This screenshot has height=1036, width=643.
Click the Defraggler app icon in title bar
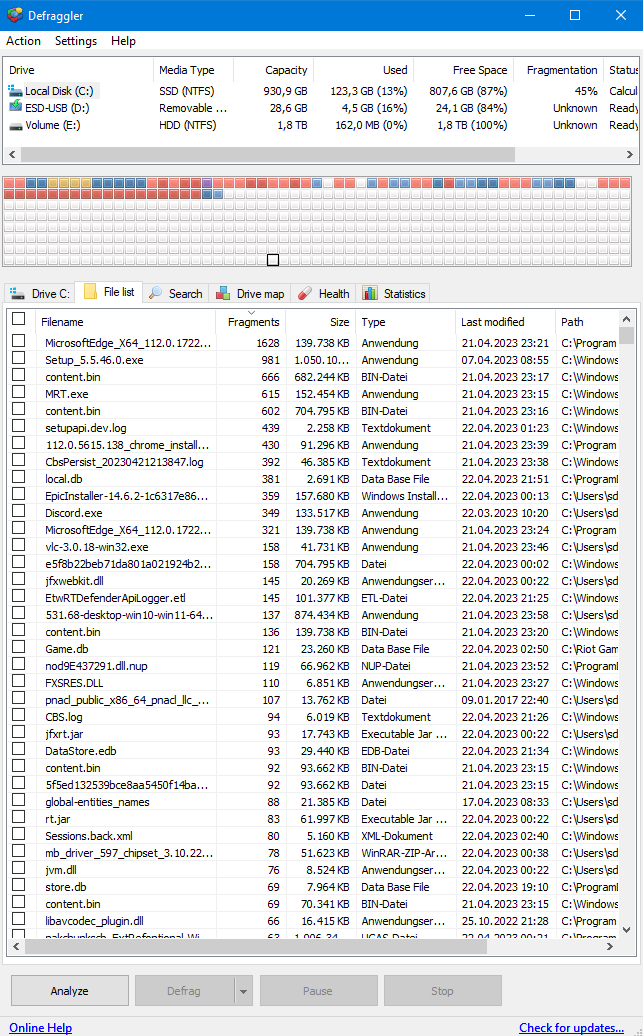[x=14, y=15]
